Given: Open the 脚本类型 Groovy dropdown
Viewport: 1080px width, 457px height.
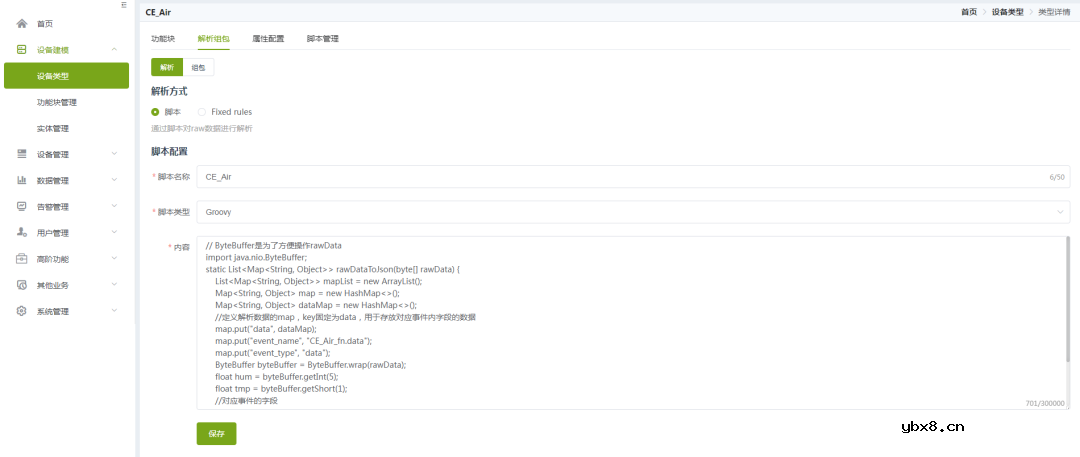Looking at the screenshot, I should click(x=632, y=212).
